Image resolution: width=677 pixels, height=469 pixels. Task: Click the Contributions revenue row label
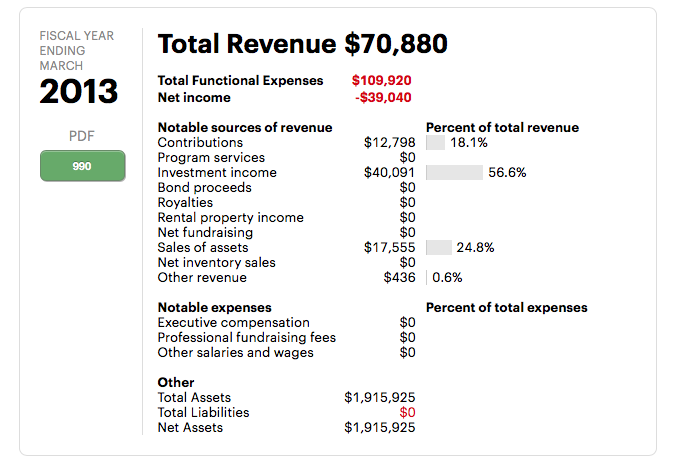(200, 143)
